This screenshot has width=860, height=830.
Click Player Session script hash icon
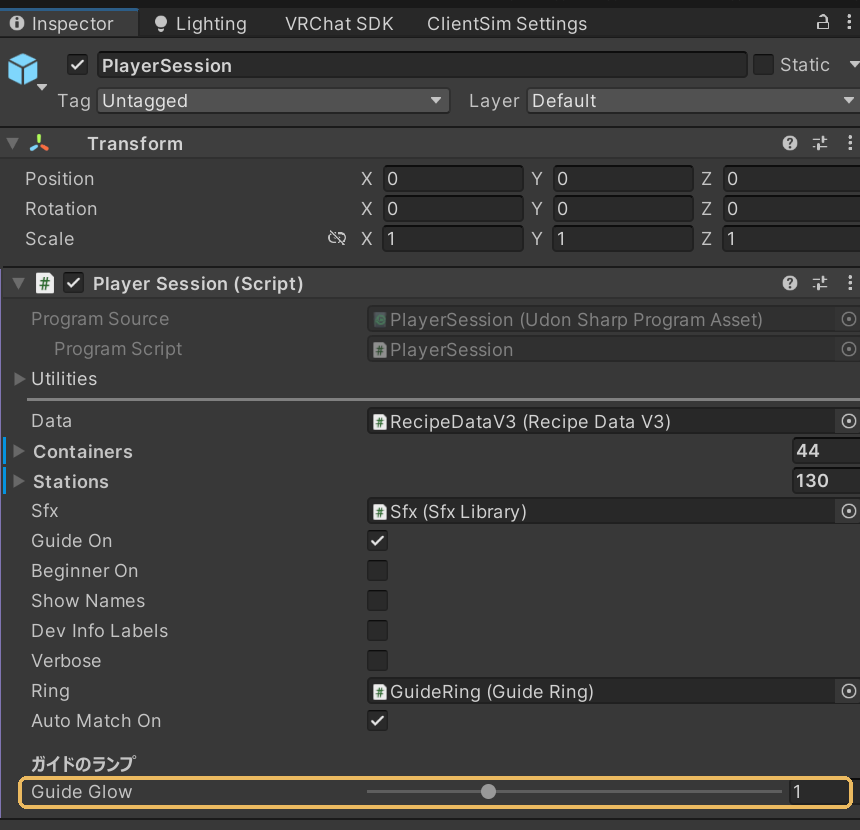click(x=44, y=283)
